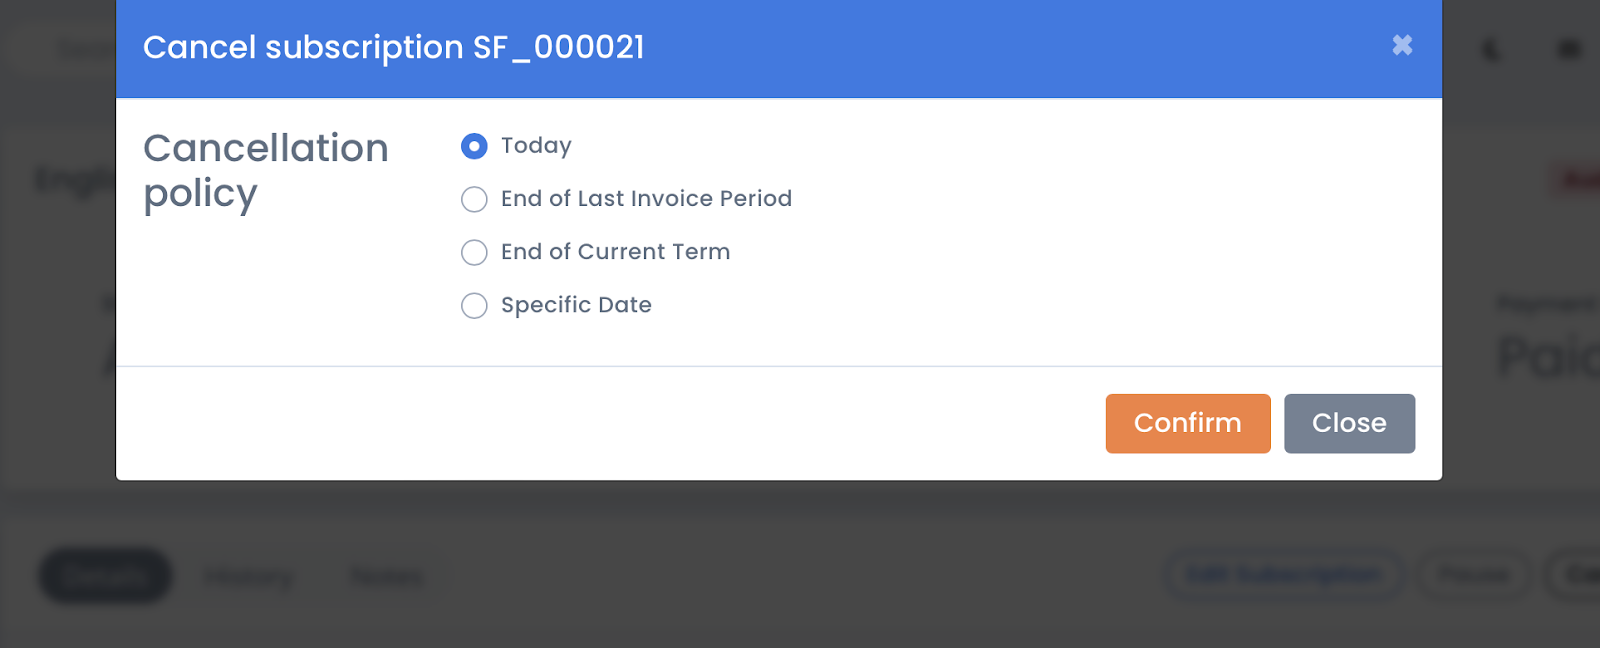
Task: Switch to the blurred Notes tab
Action: point(387,576)
